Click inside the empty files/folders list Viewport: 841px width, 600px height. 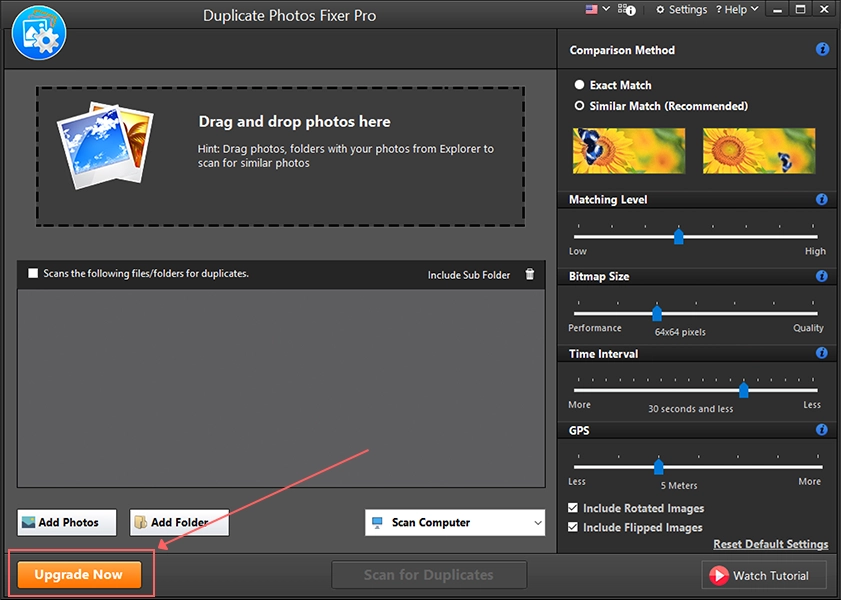pyautogui.click(x=281, y=388)
